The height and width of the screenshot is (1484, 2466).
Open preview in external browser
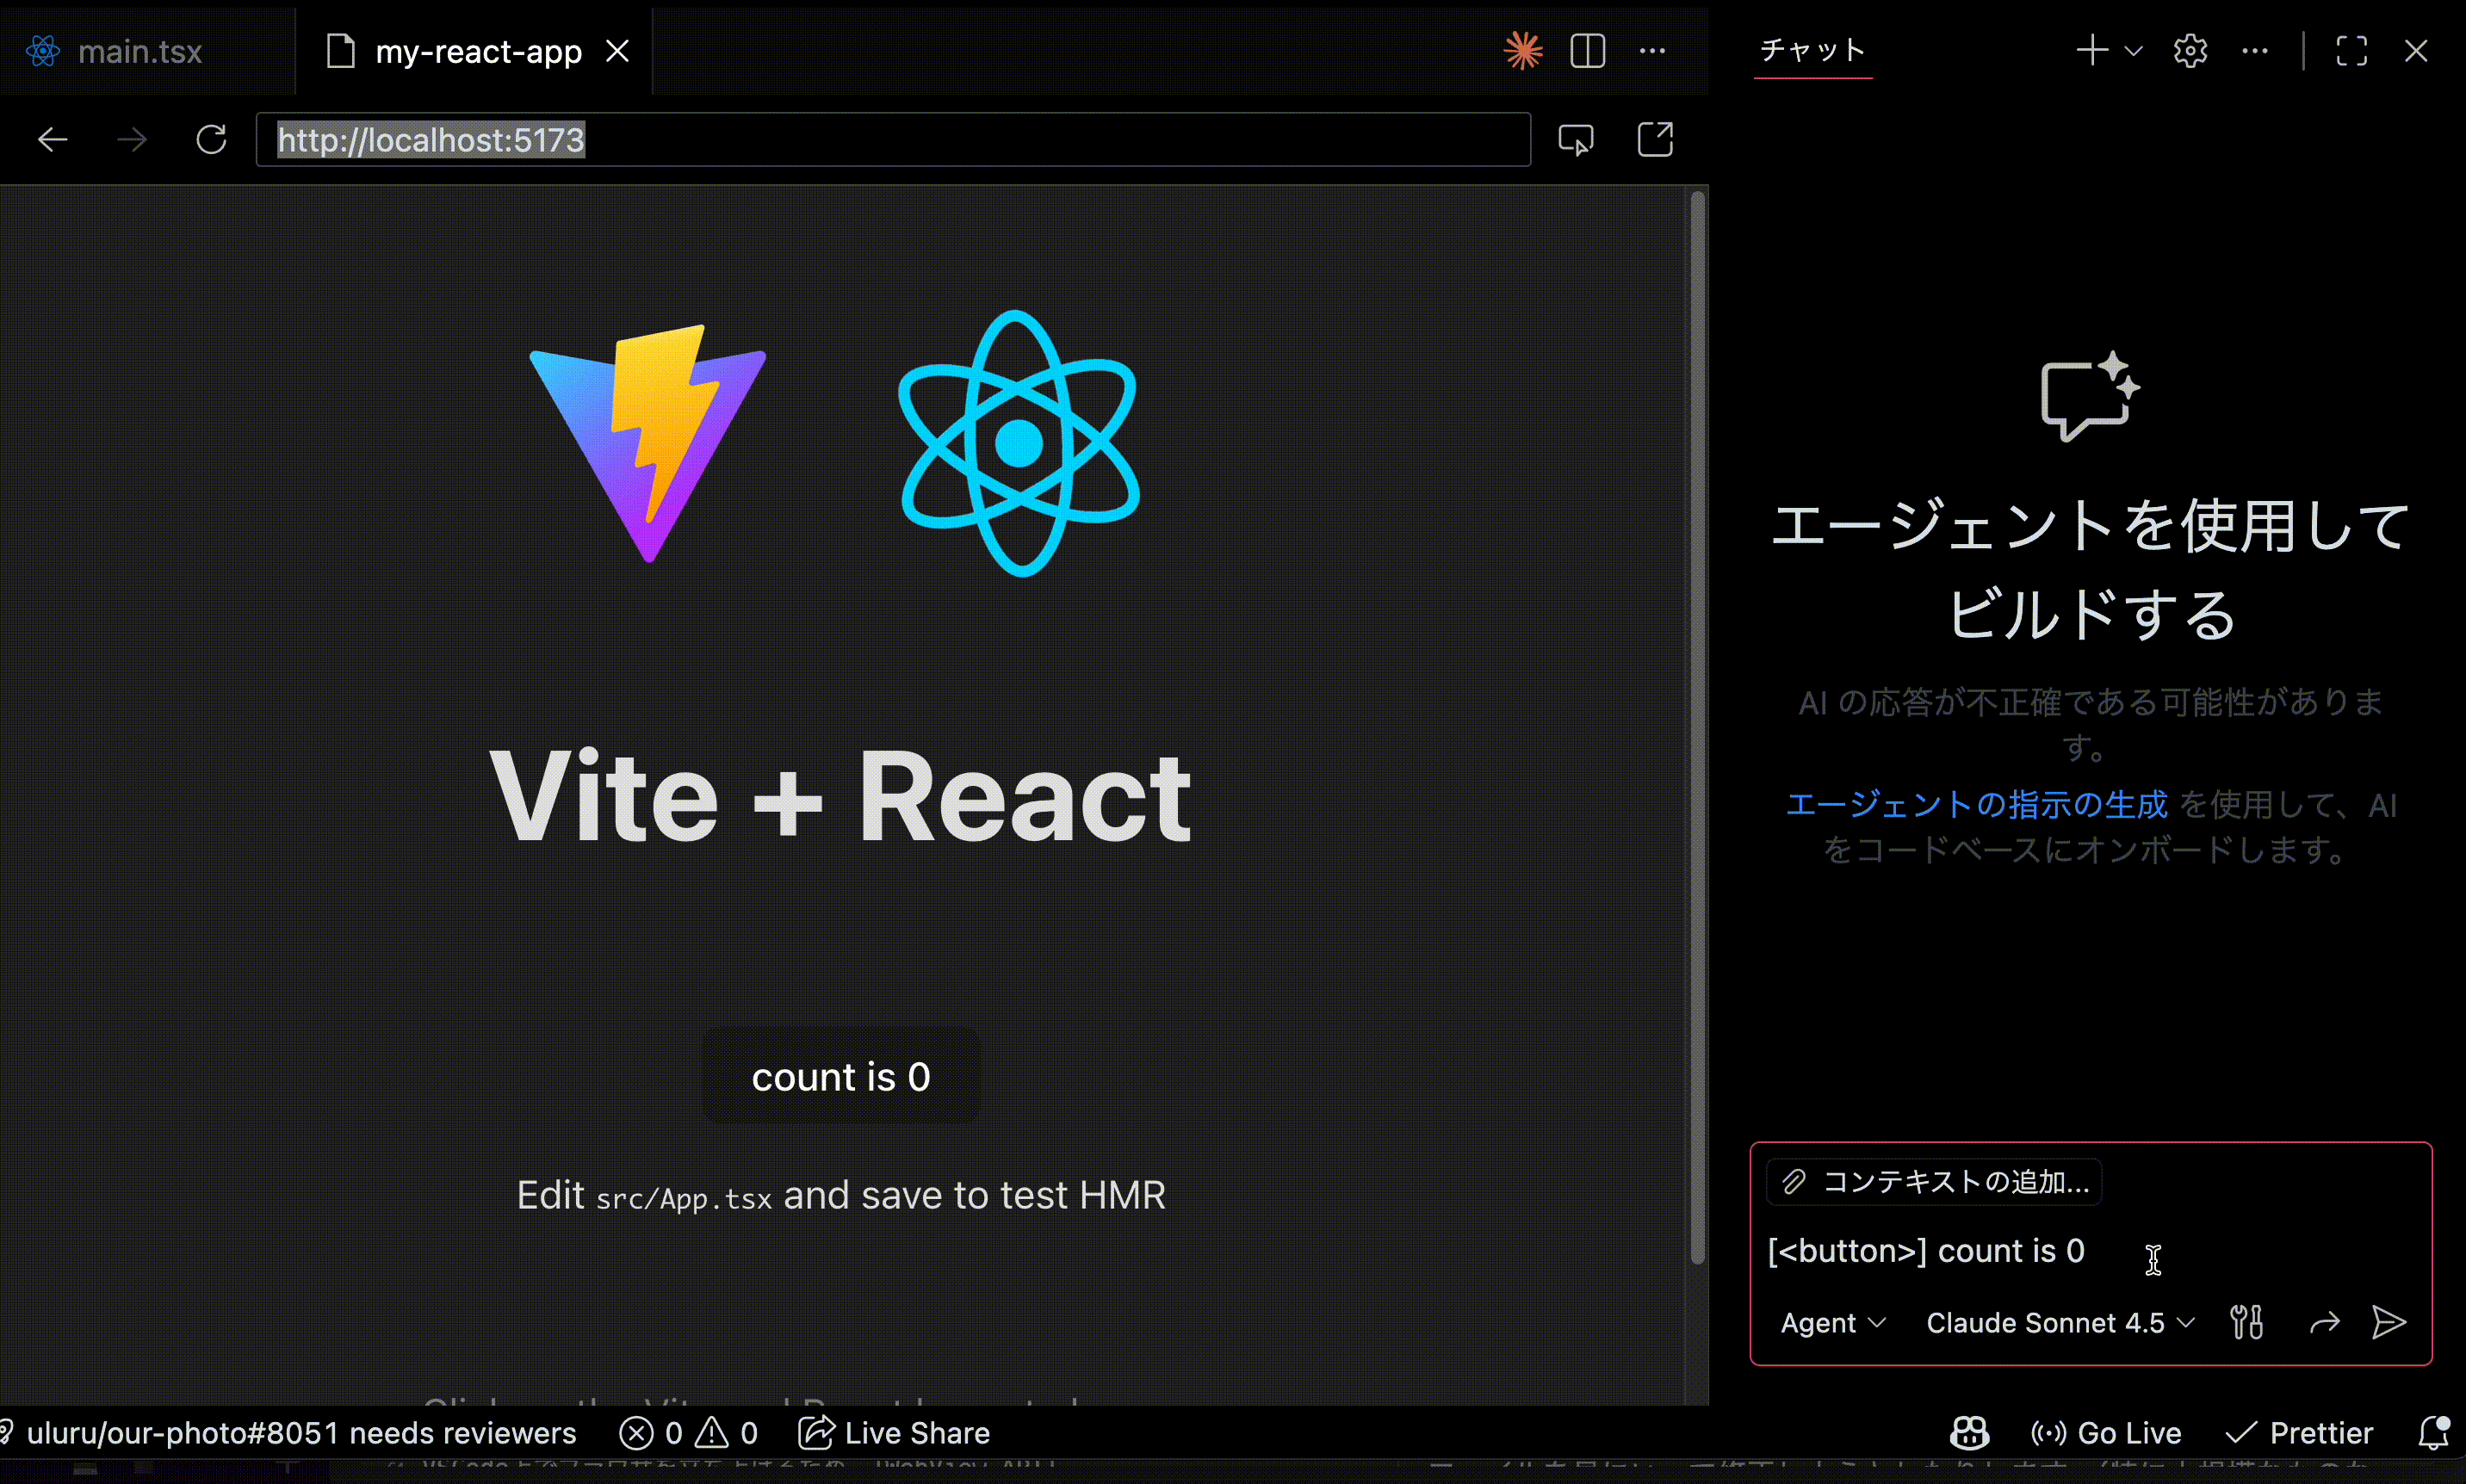pos(1655,139)
